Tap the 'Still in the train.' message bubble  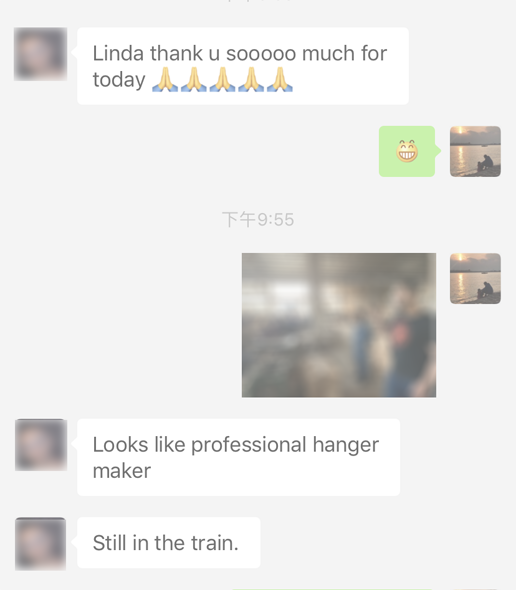point(169,543)
